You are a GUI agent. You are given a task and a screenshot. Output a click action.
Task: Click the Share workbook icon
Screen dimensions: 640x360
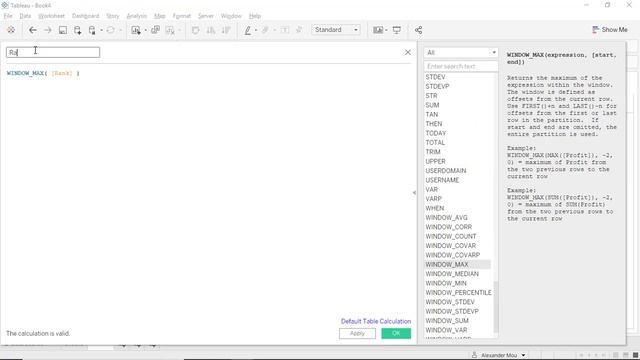(x=418, y=30)
